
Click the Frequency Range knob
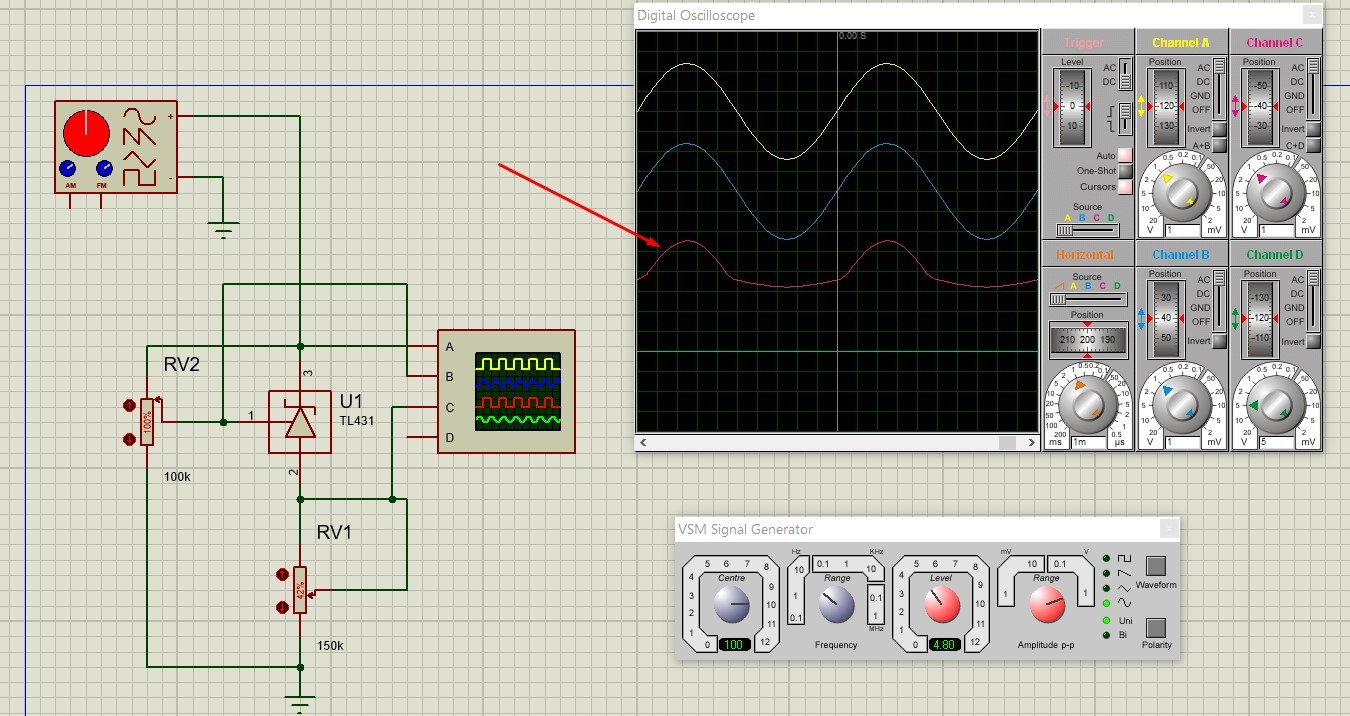click(x=835, y=602)
